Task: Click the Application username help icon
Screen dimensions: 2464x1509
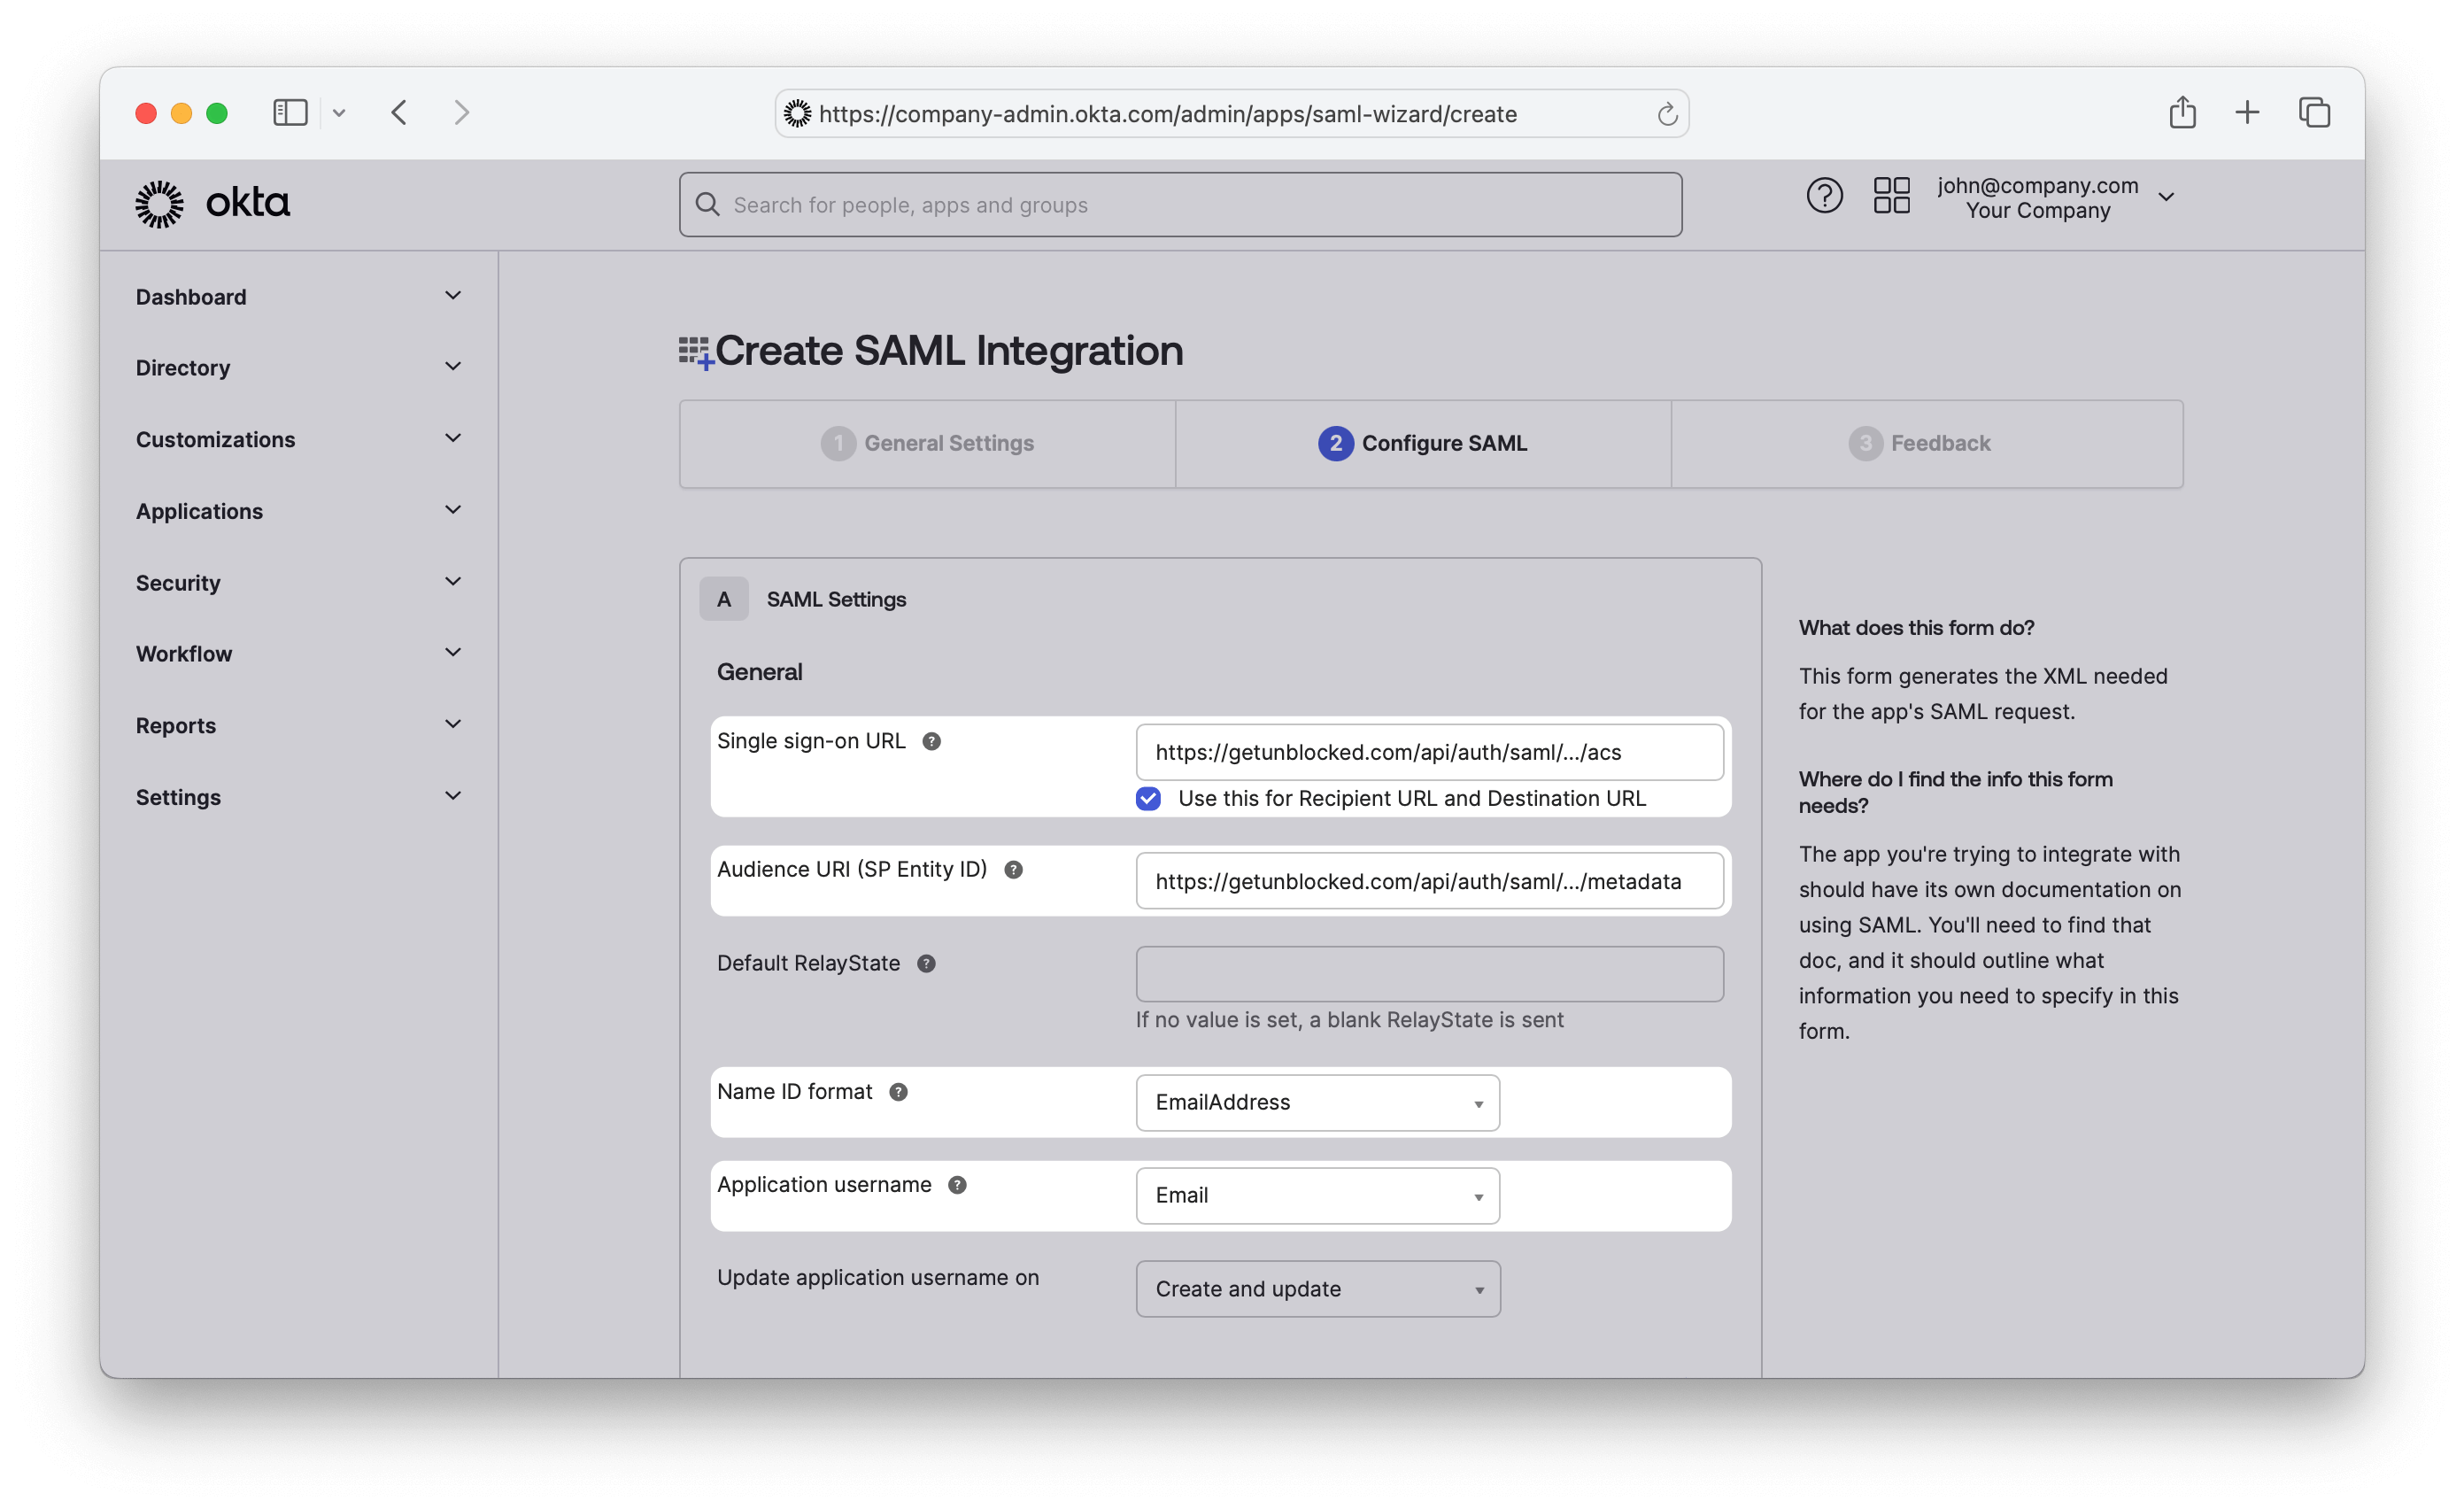Action: [x=957, y=1185]
